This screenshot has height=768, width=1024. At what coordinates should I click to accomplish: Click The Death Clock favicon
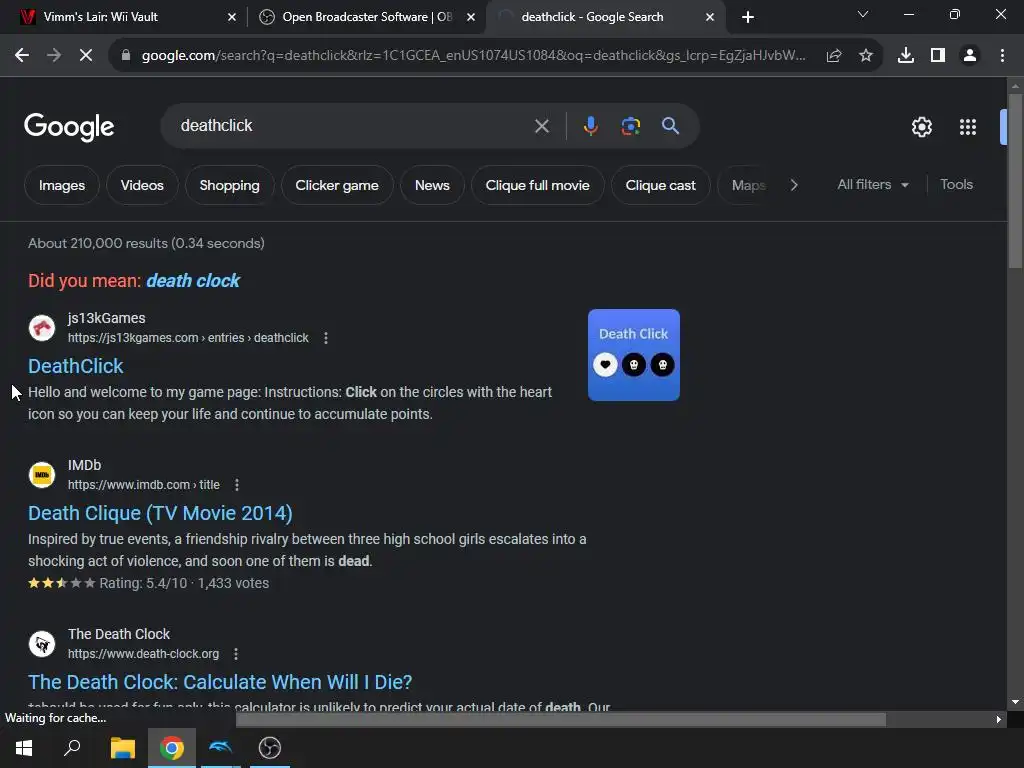click(42, 644)
